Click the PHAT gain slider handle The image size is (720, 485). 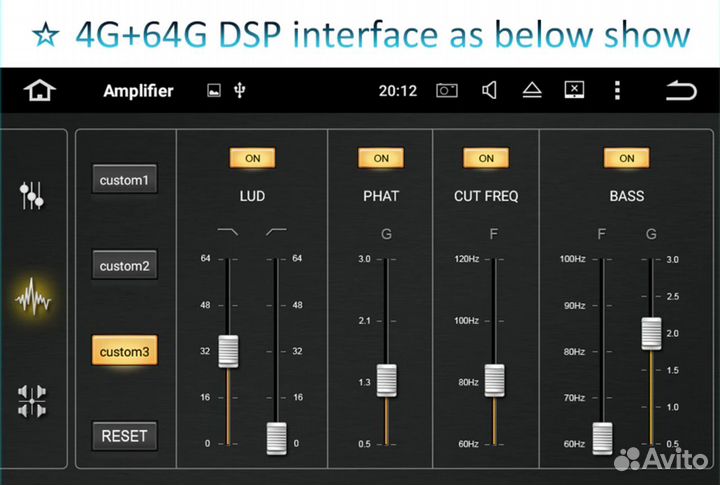[387, 380]
